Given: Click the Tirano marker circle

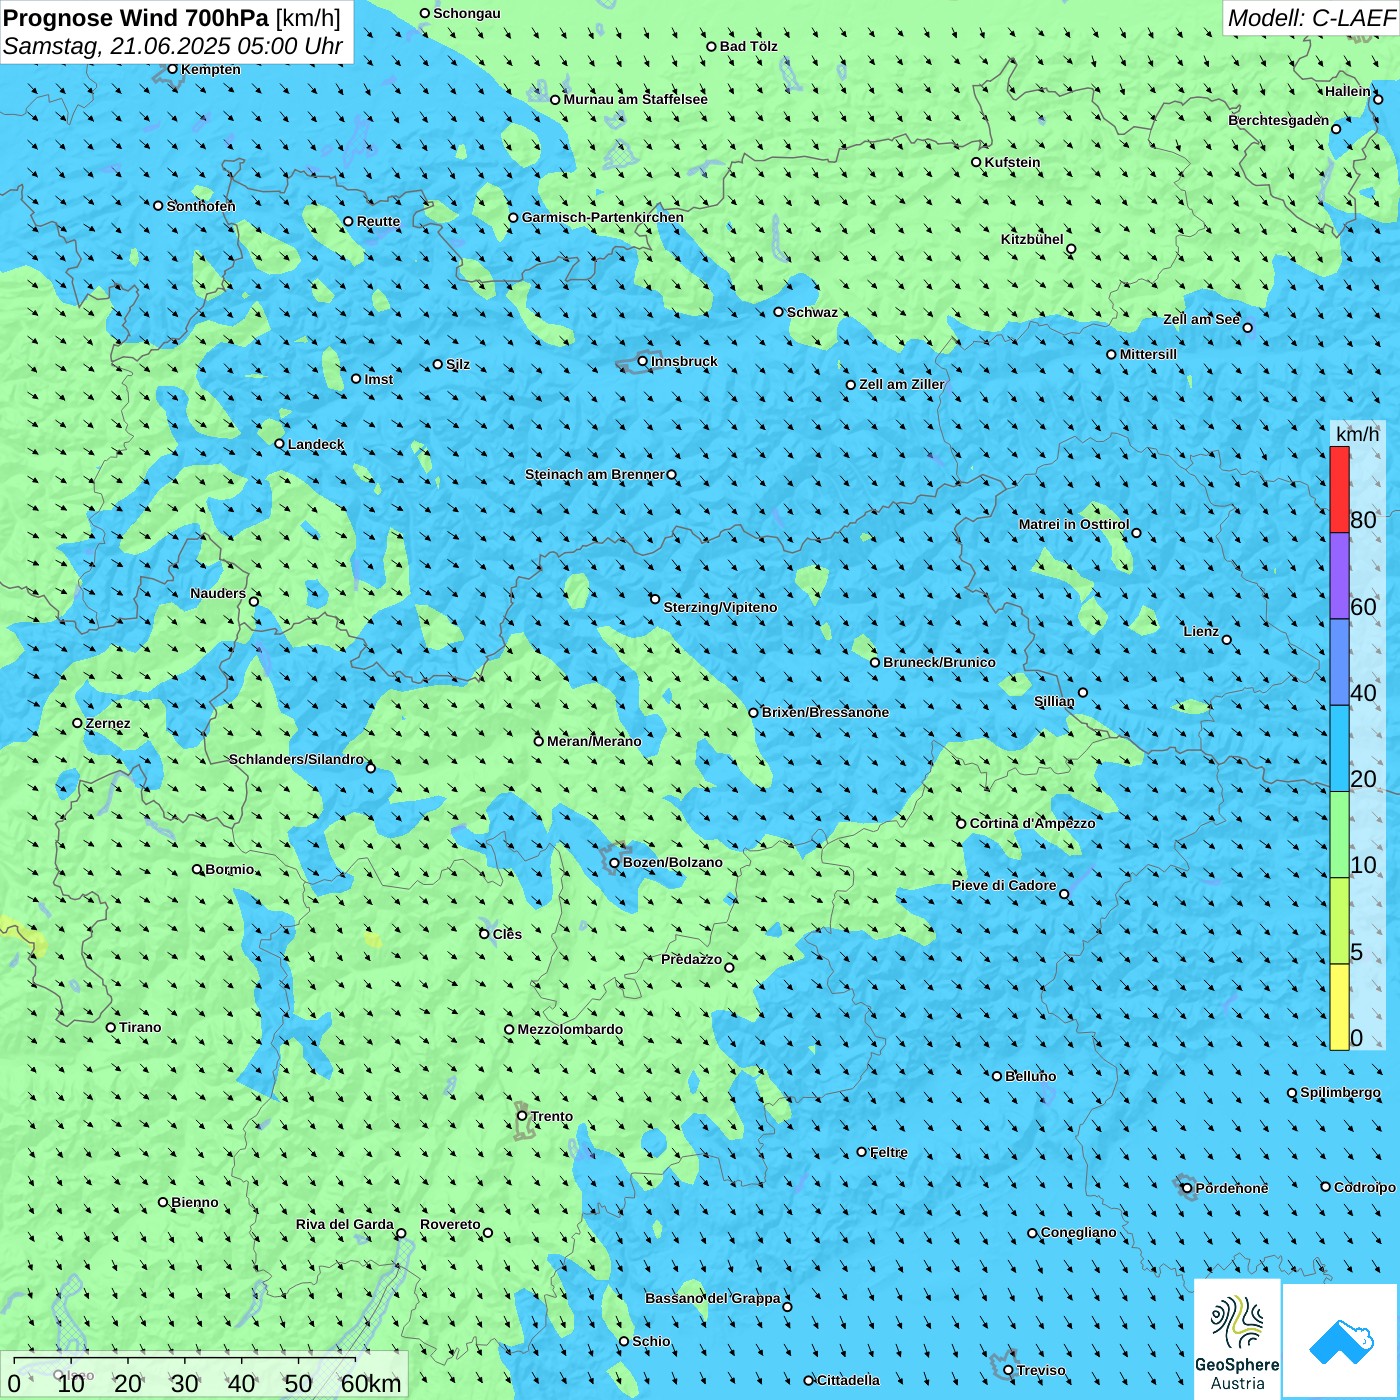Looking at the screenshot, I should coord(111,1027).
